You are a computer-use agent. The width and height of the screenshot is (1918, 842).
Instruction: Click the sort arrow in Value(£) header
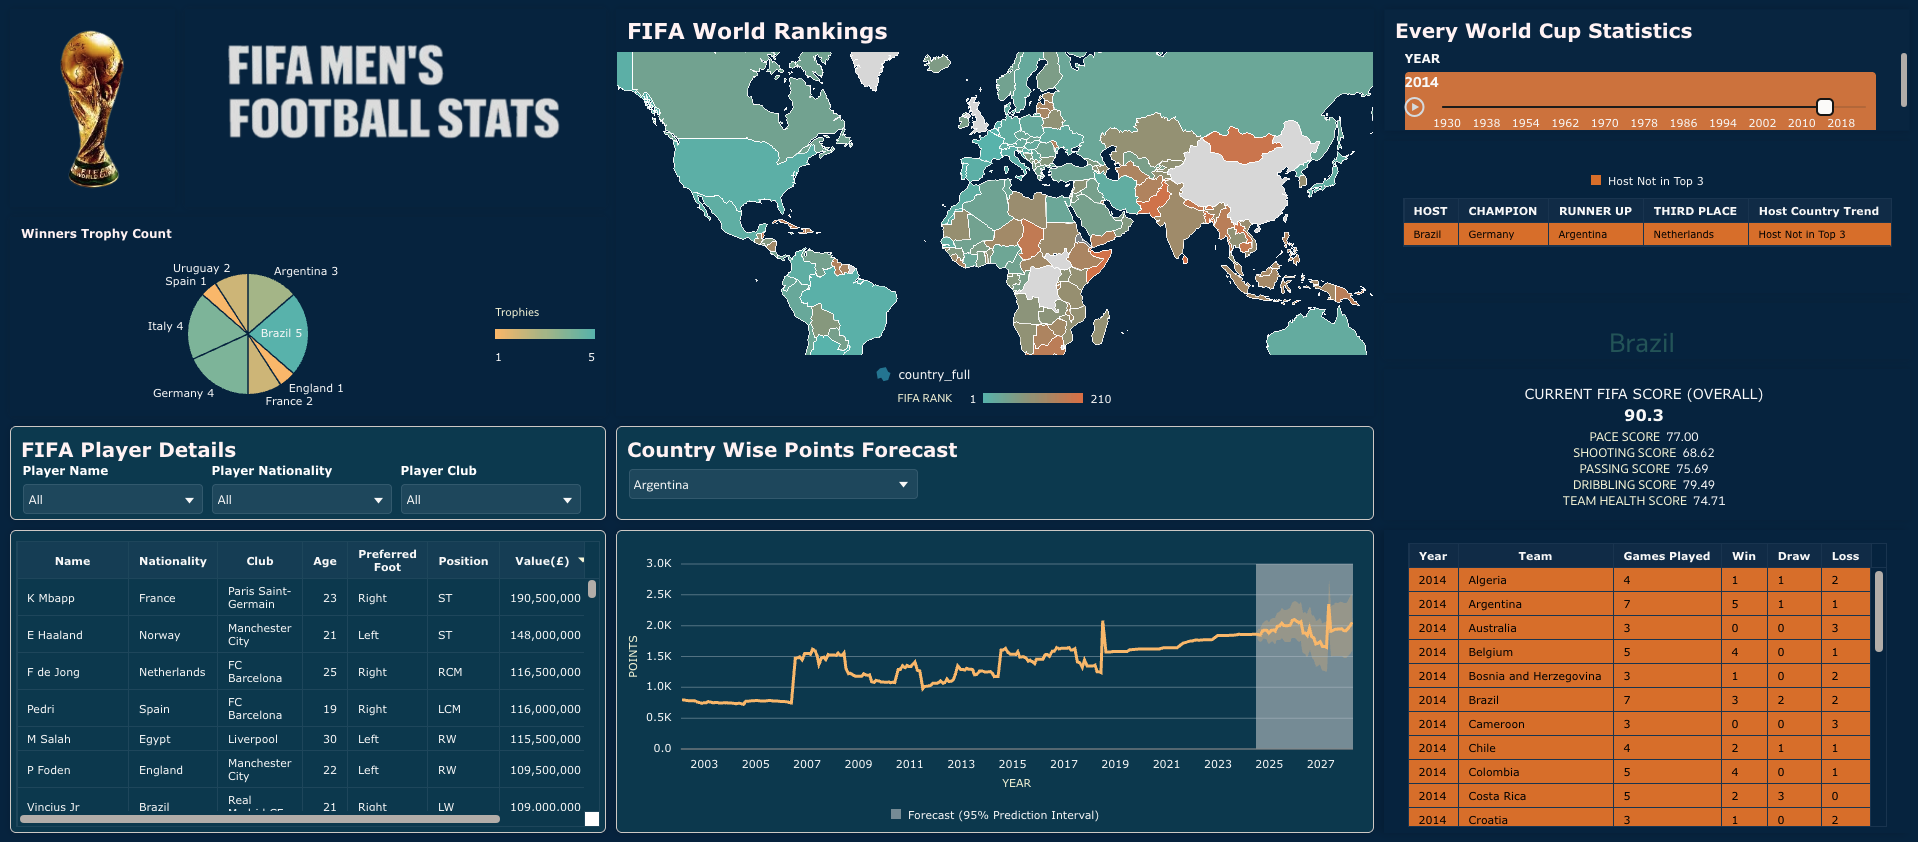pos(581,560)
